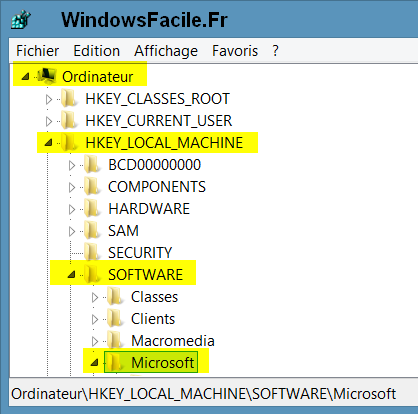The height and width of the screenshot is (414, 418).
Task: Click the SAM folder icon
Action: coord(92,230)
